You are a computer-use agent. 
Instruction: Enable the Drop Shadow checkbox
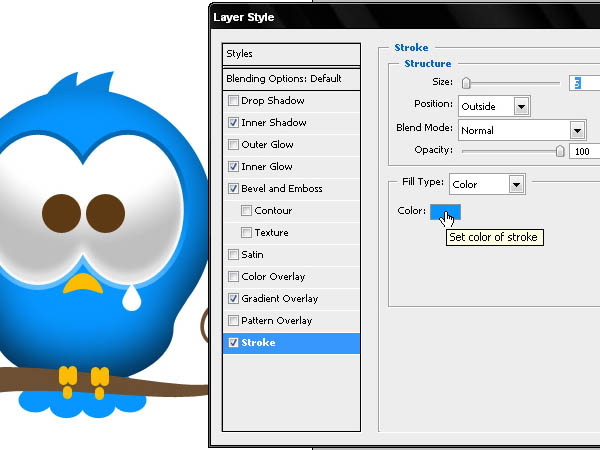233,101
